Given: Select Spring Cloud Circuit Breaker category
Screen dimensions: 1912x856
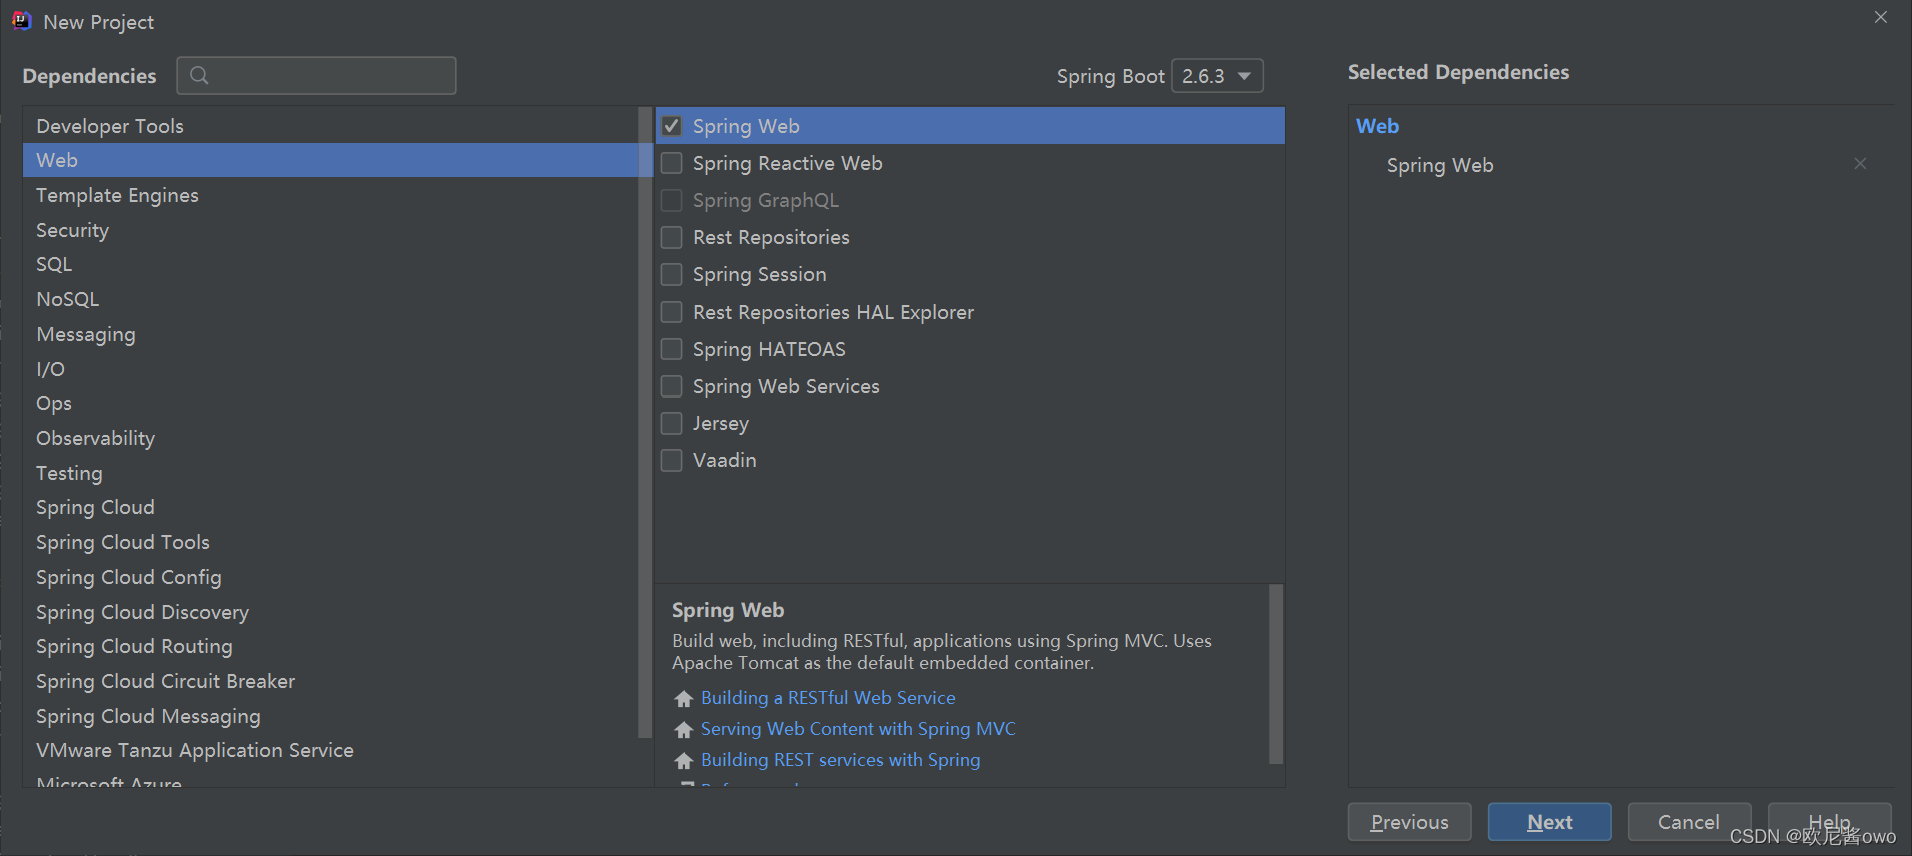Looking at the screenshot, I should point(330,681).
